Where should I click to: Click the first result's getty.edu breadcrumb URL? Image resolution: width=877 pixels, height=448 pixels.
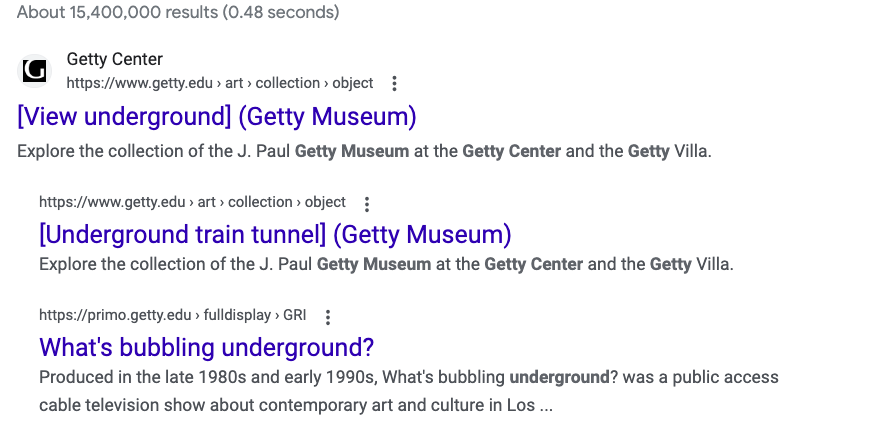[x=220, y=83]
